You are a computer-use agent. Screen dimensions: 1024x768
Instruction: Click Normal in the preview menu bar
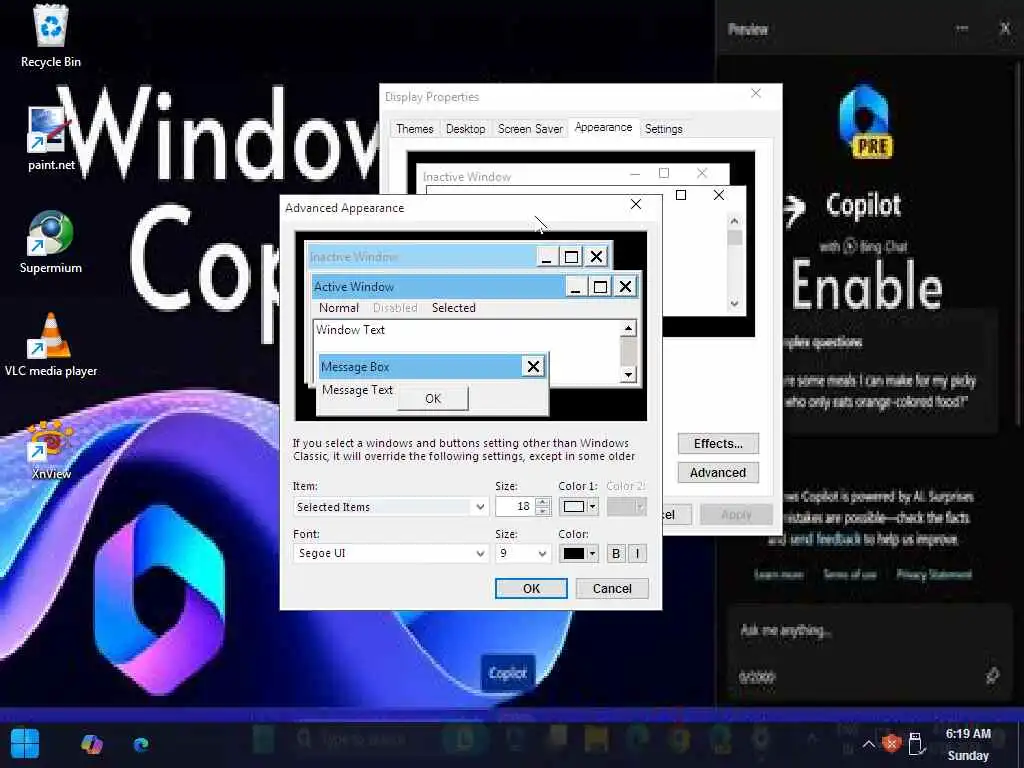[339, 308]
